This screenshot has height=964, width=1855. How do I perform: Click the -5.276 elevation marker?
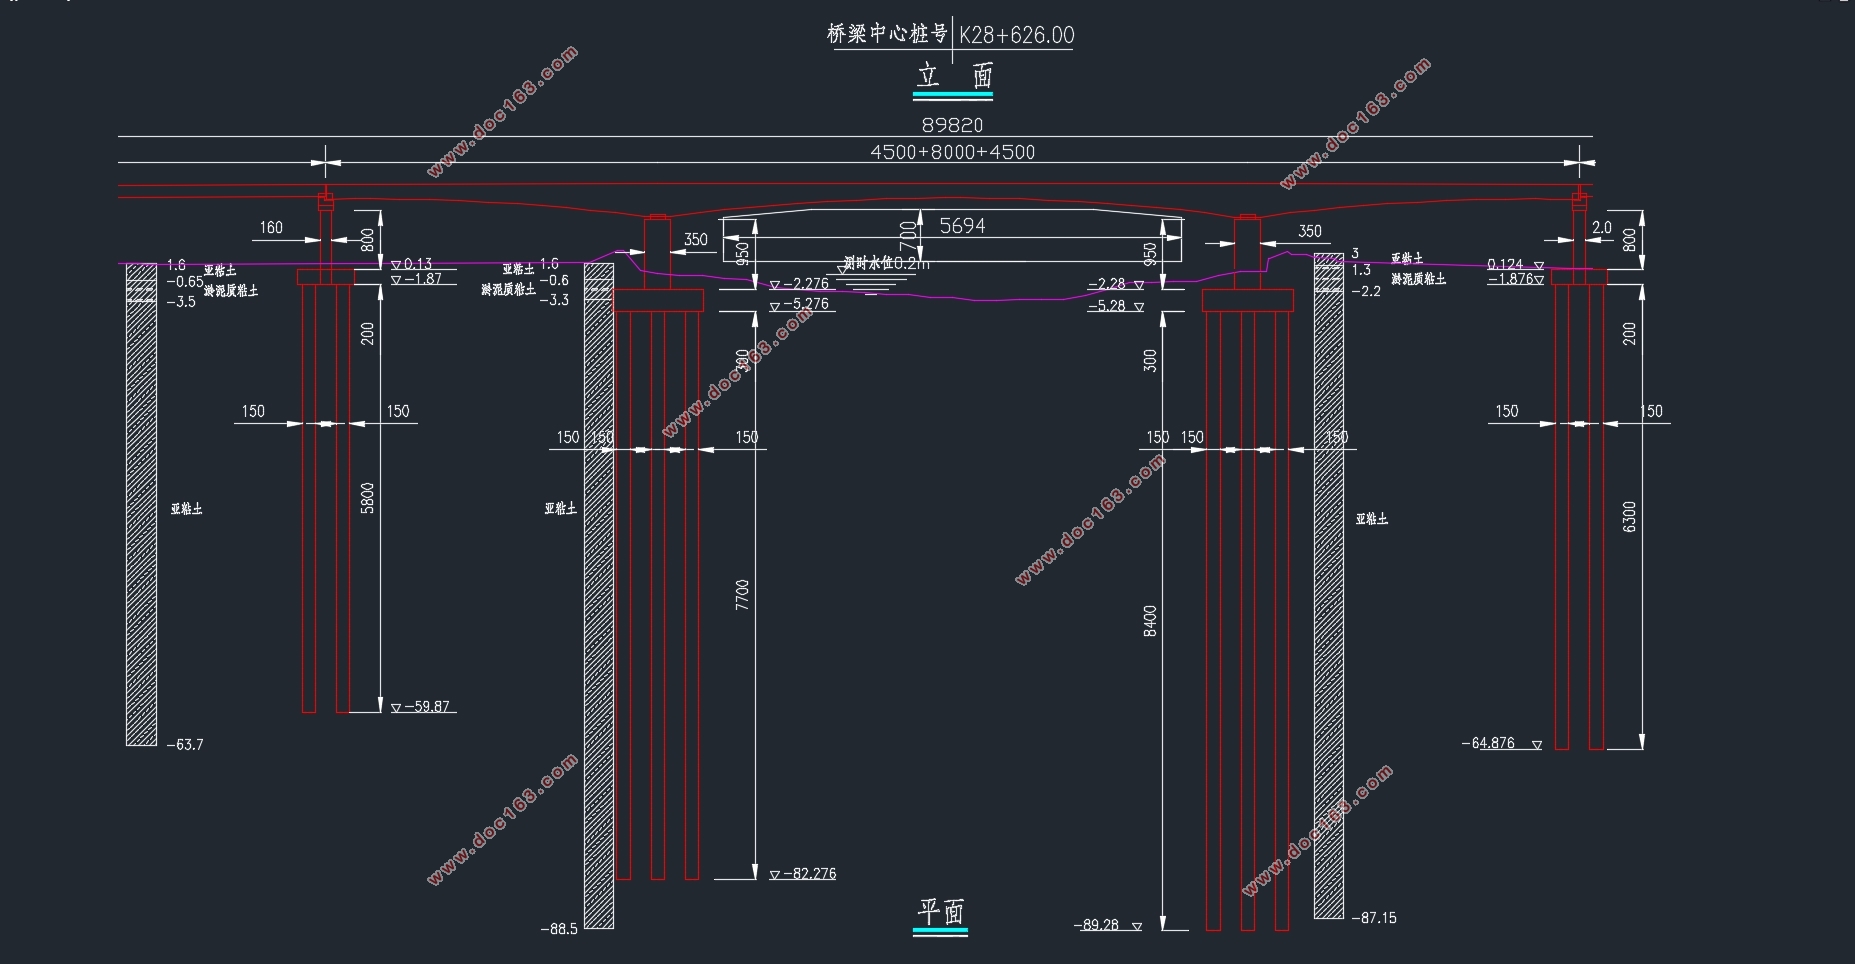pos(806,304)
